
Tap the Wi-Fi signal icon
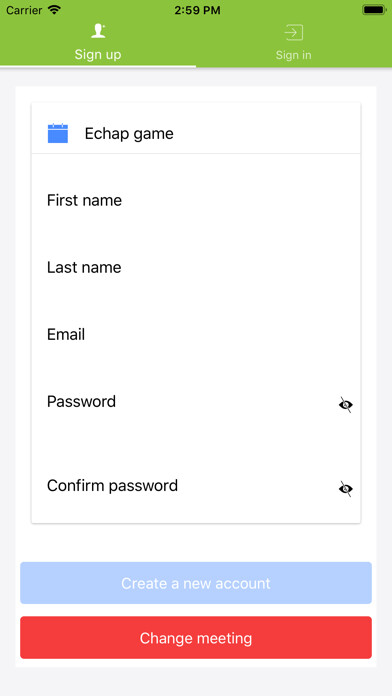coord(55,10)
